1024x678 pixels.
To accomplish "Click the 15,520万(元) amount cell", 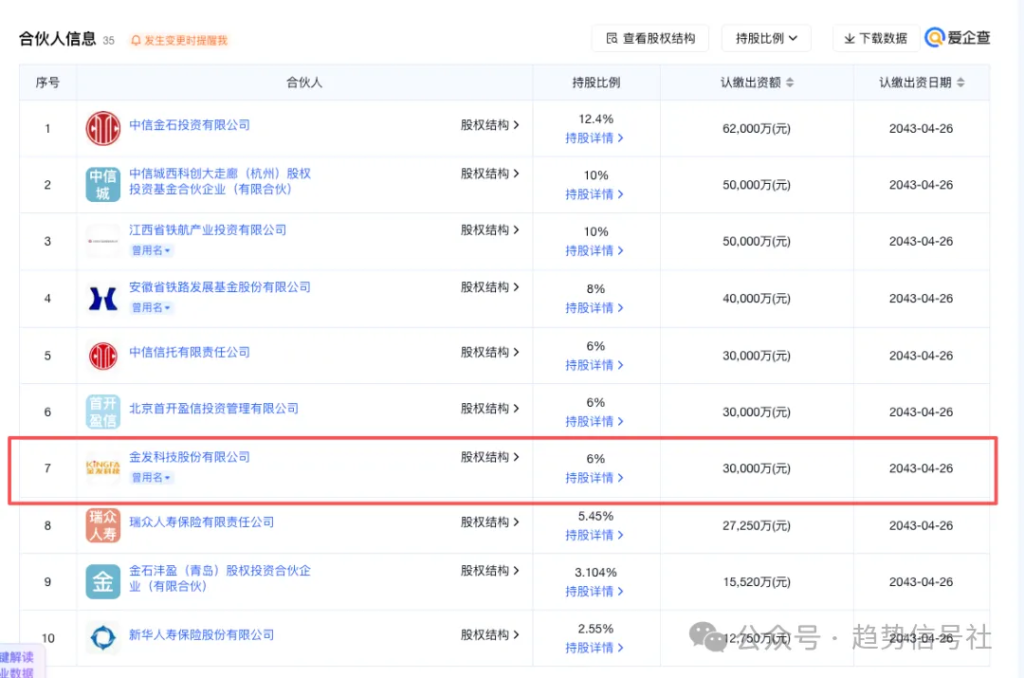I will pyautogui.click(x=756, y=581).
